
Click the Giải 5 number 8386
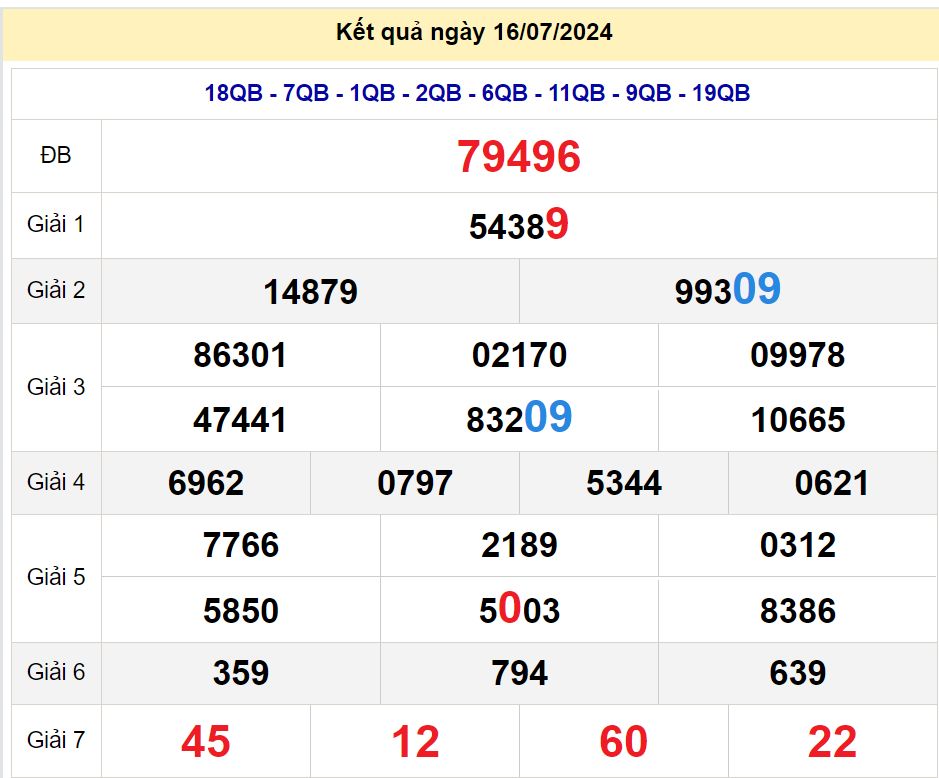point(798,610)
